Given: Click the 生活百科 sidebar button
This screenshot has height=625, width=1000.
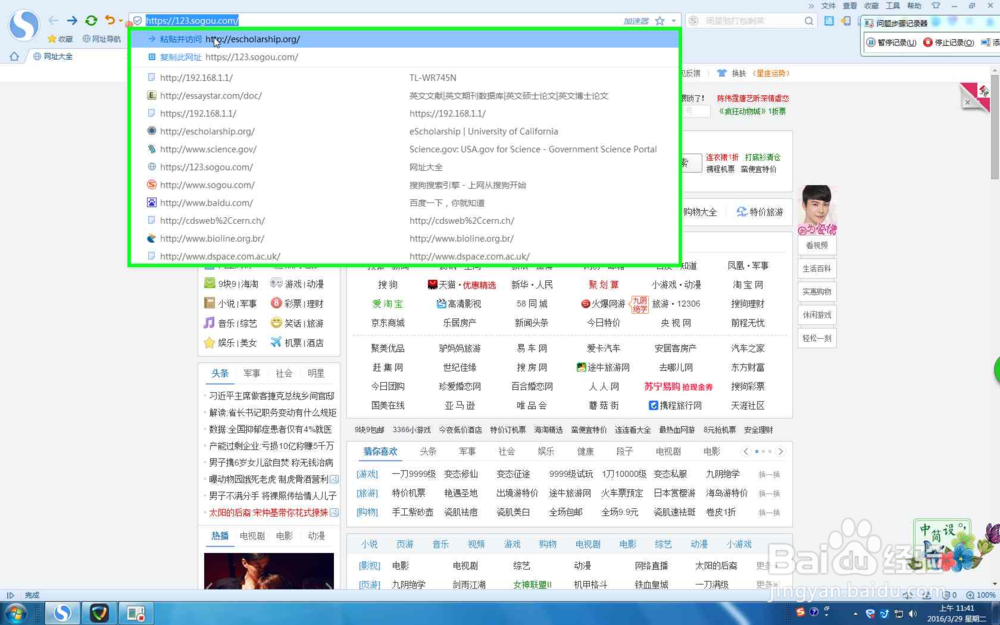Looking at the screenshot, I should [816, 268].
